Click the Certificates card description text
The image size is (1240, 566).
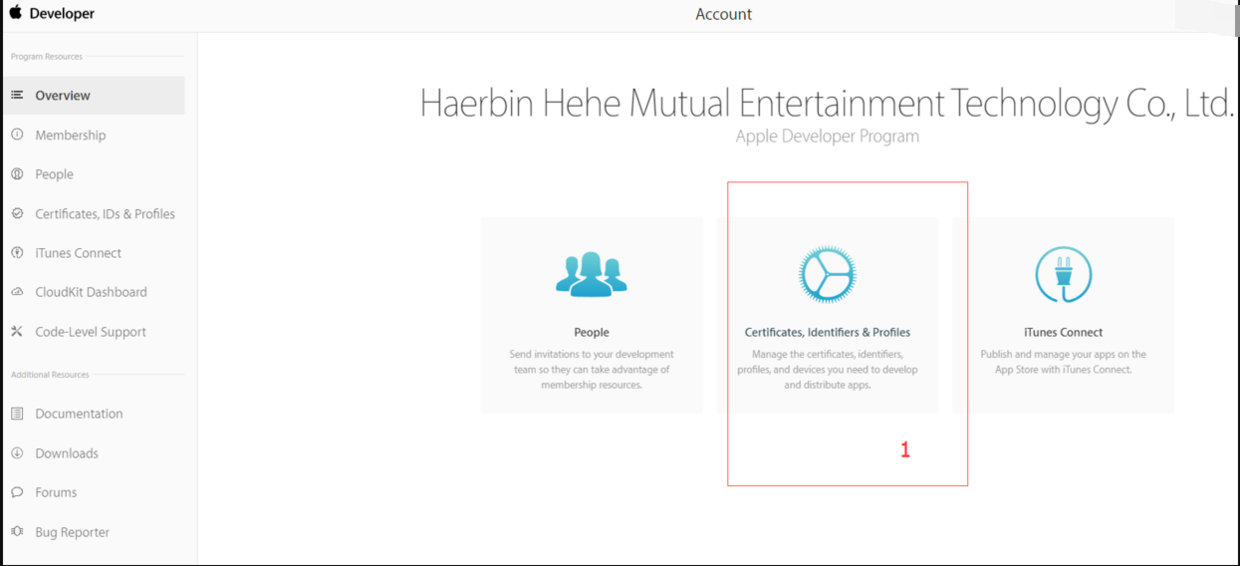pos(828,369)
